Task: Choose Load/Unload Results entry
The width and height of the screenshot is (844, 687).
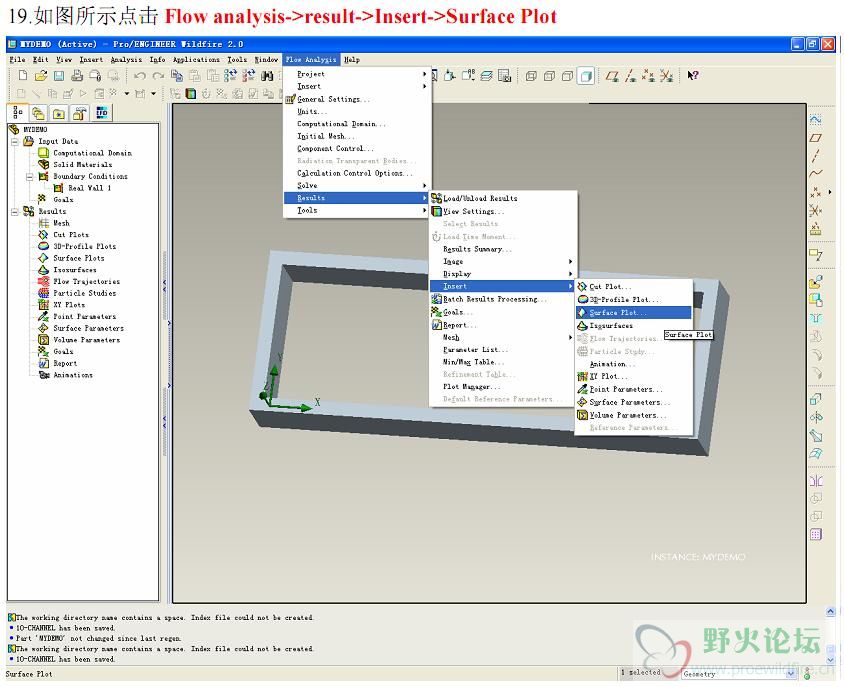Action: 502,198
